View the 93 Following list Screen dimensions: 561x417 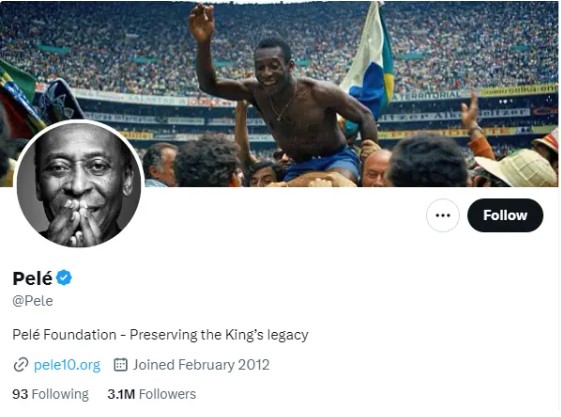(50, 394)
